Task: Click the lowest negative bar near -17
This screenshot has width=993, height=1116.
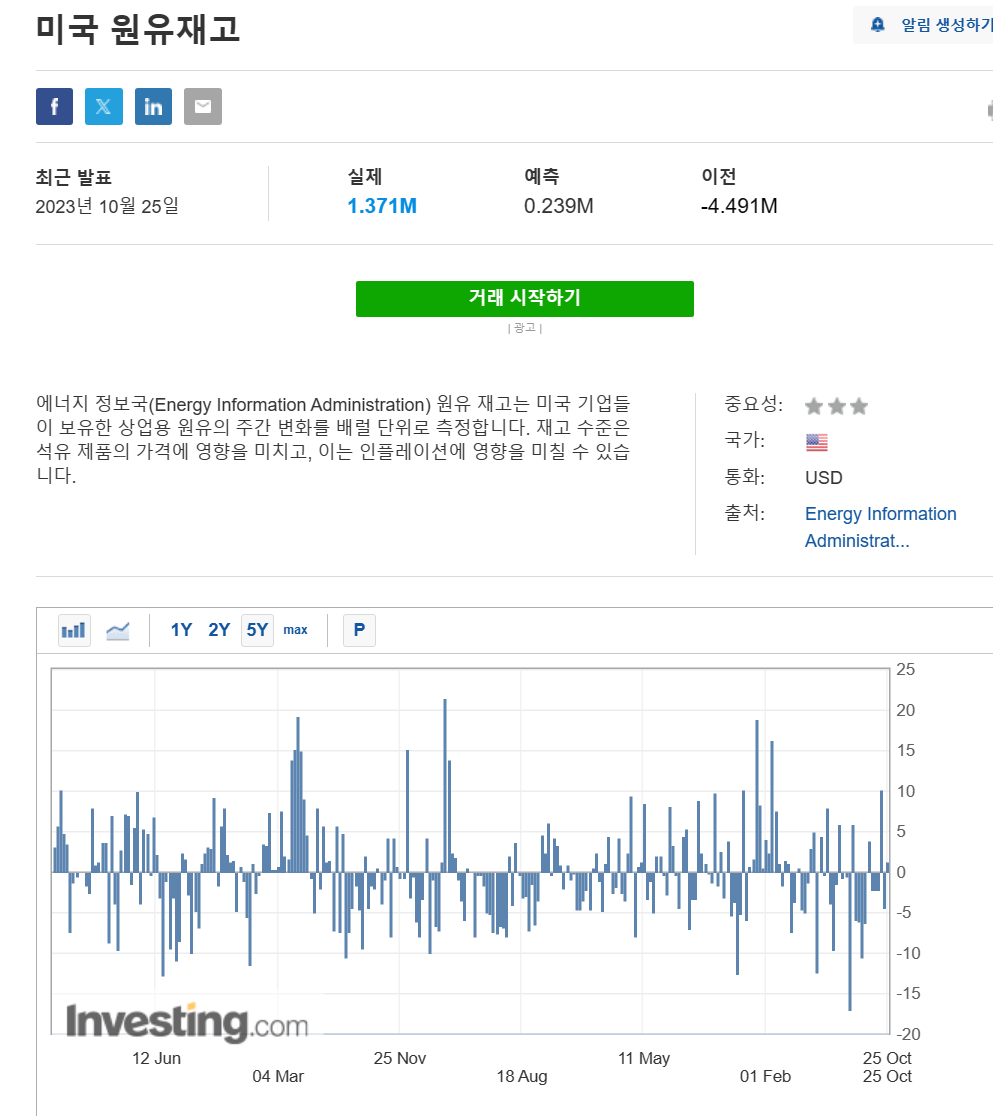Action: 850,941
